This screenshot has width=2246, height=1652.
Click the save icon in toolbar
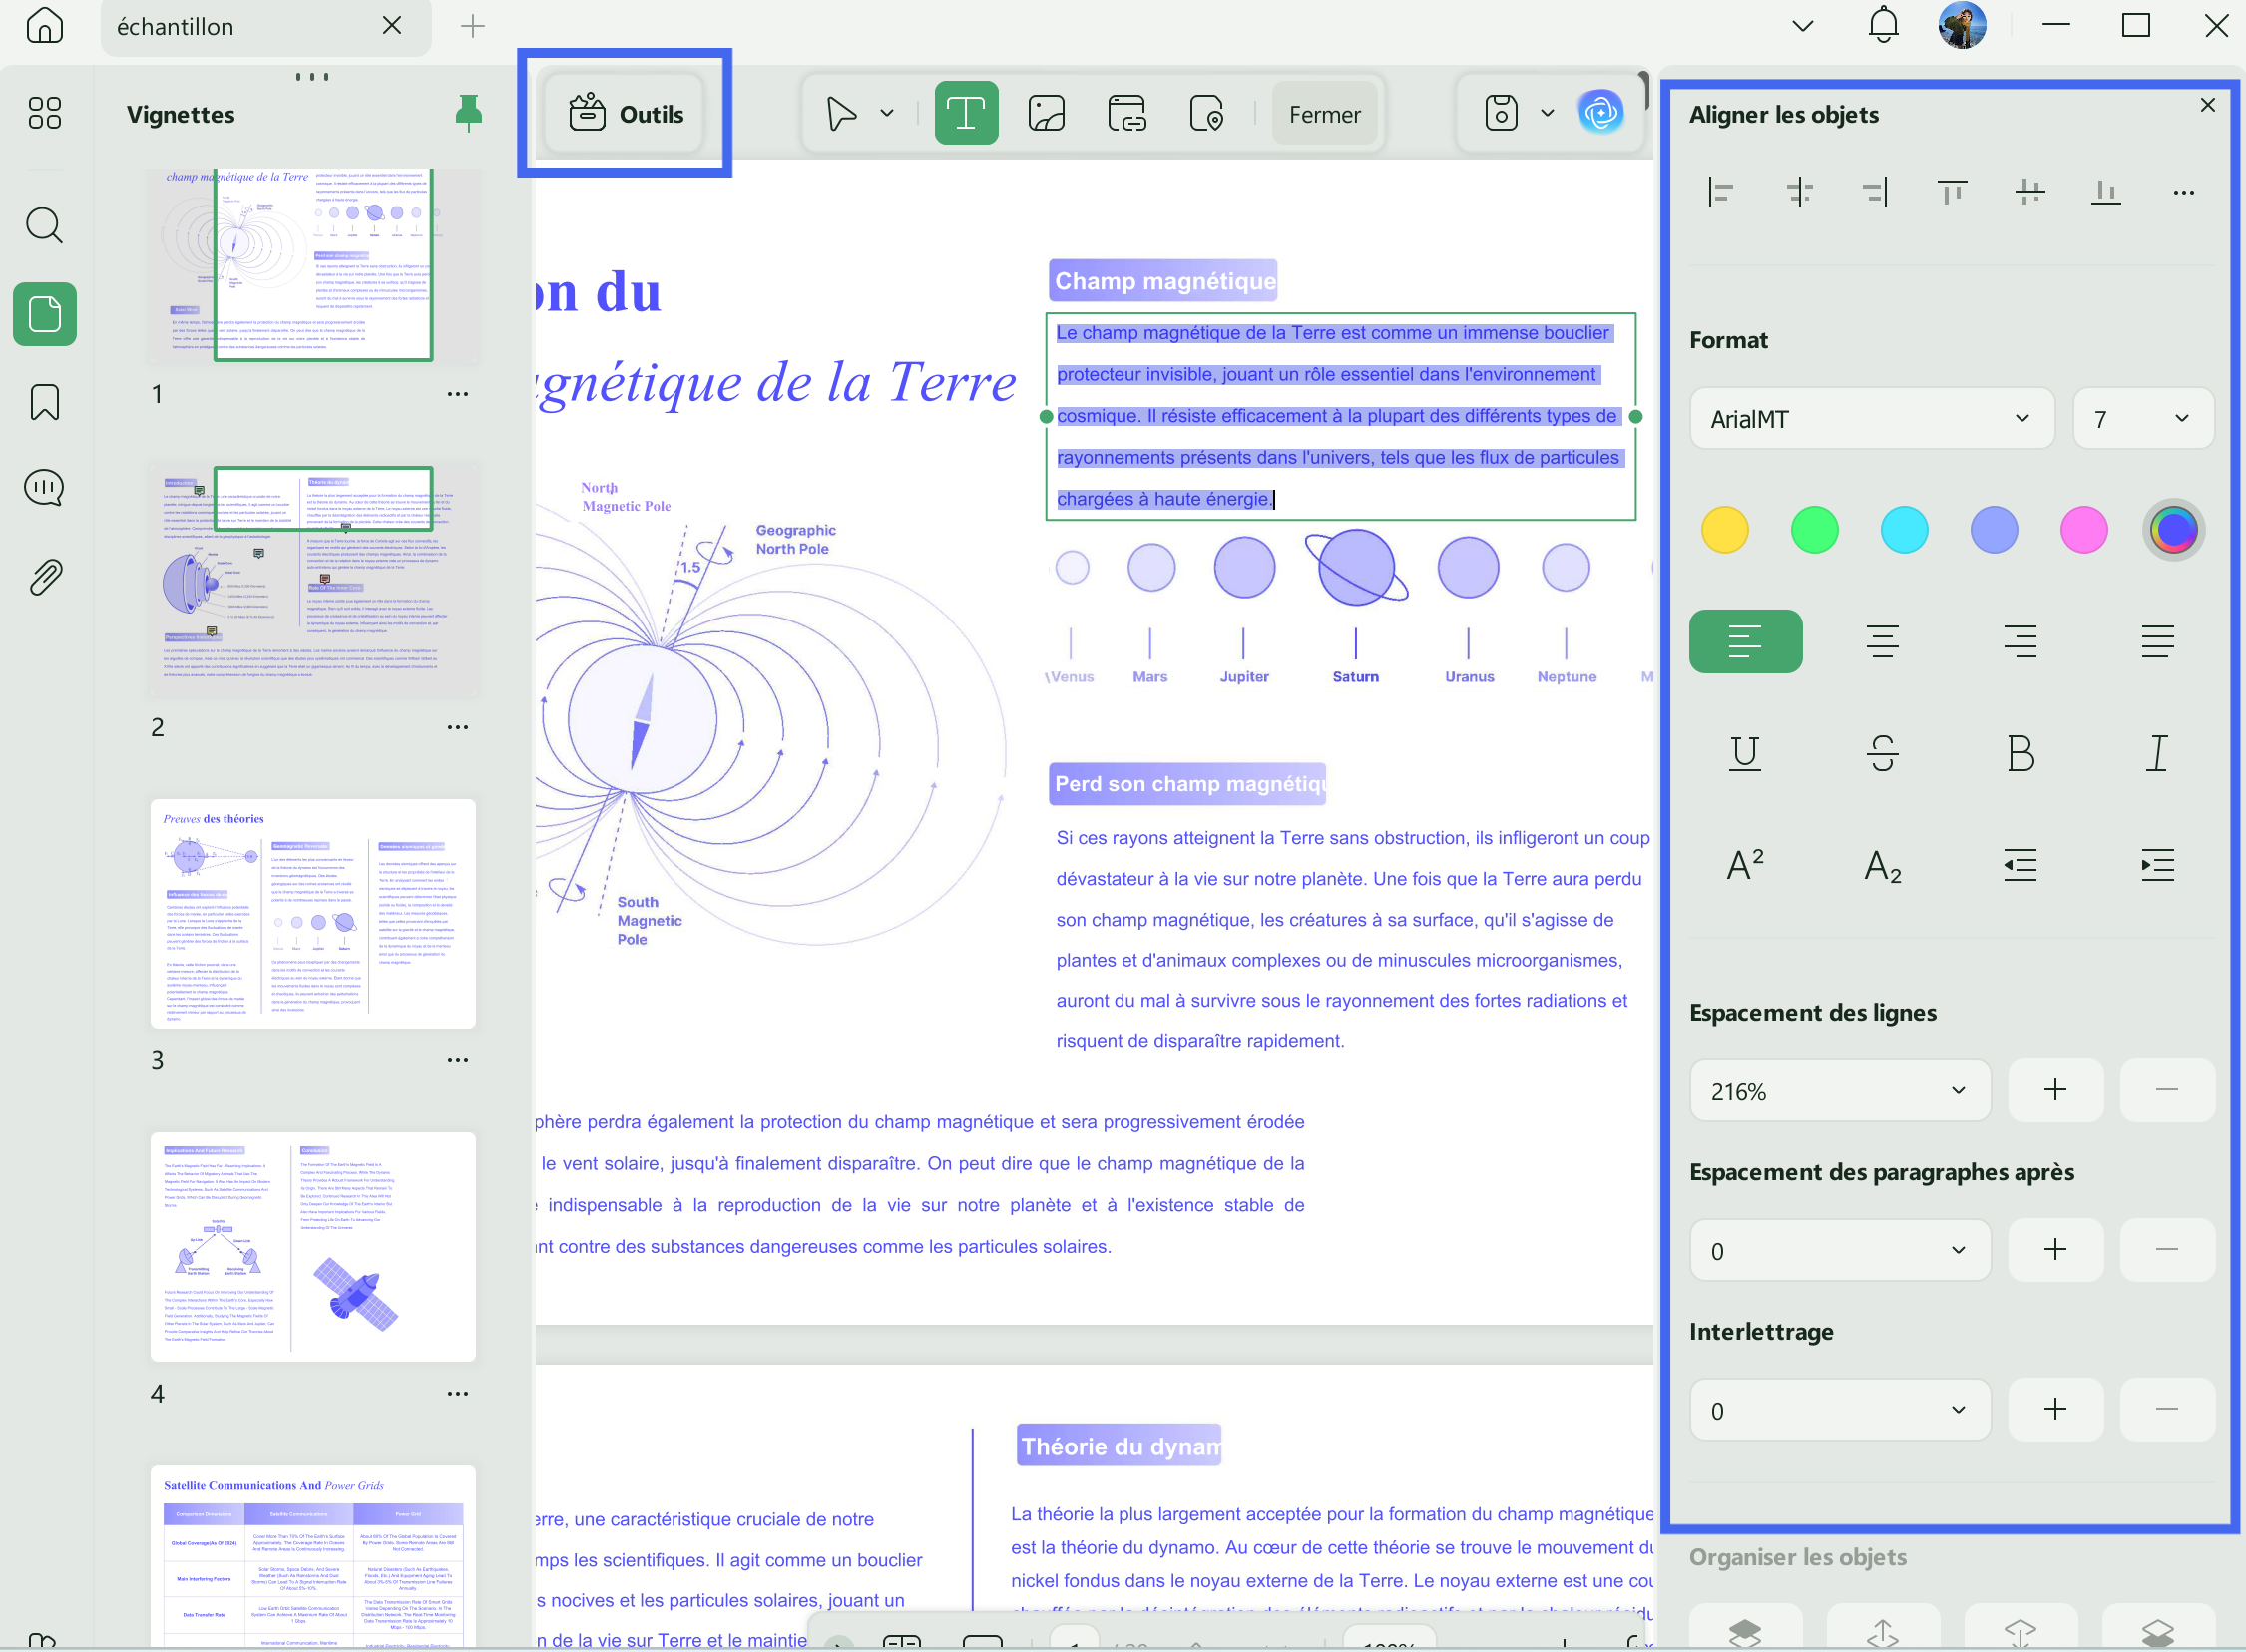[1501, 113]
